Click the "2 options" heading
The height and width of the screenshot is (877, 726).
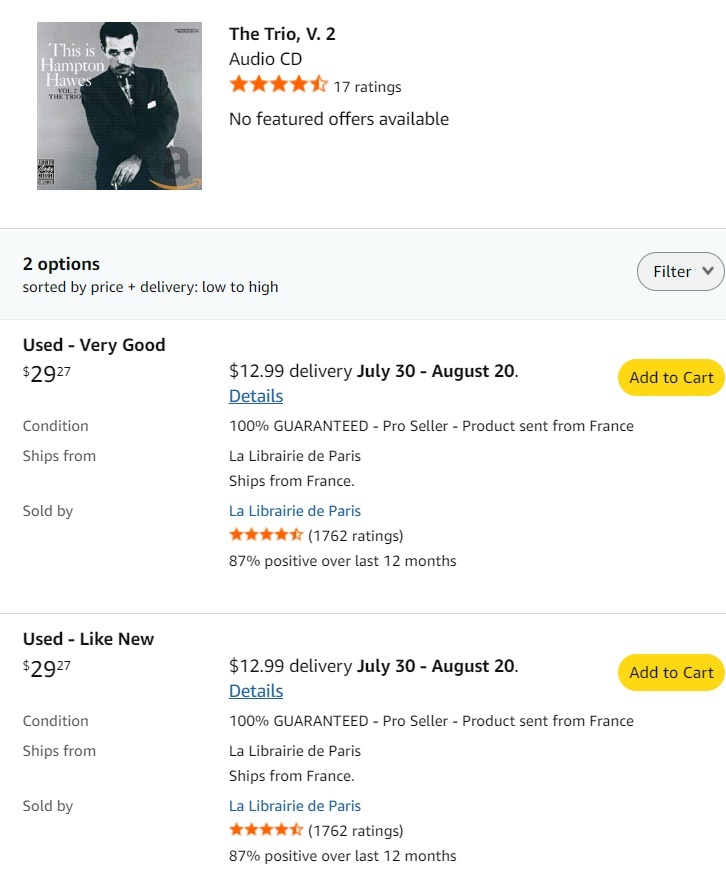coord(61,264)
